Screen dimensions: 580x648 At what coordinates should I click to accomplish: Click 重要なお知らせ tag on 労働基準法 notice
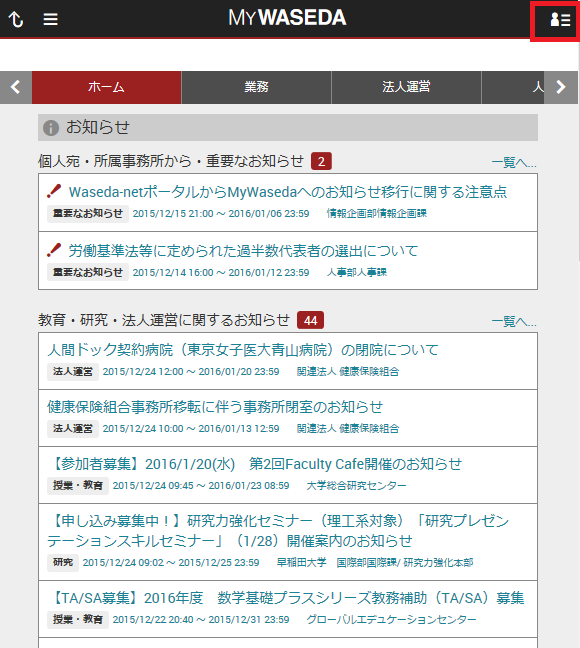click(88, 272)
